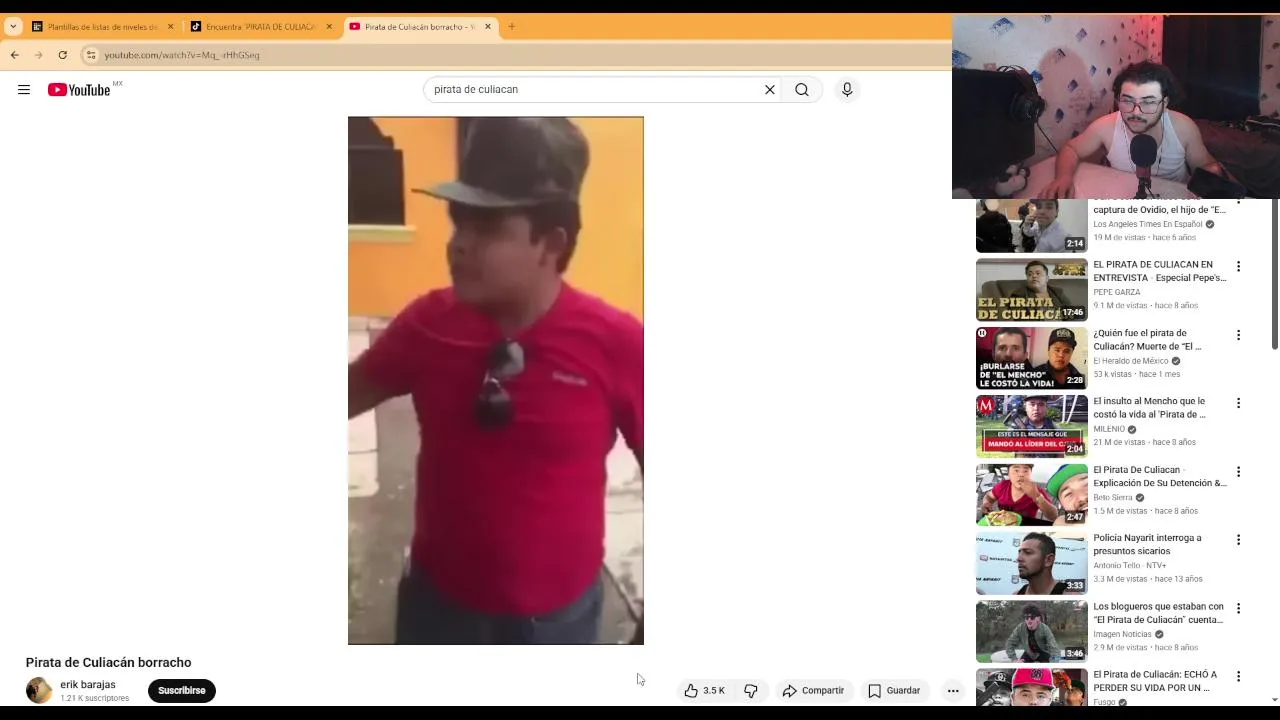The width and height of the screenshot is (1280, 720).
Task: Start voice search with the microphone
Action: tap(847, 90)
